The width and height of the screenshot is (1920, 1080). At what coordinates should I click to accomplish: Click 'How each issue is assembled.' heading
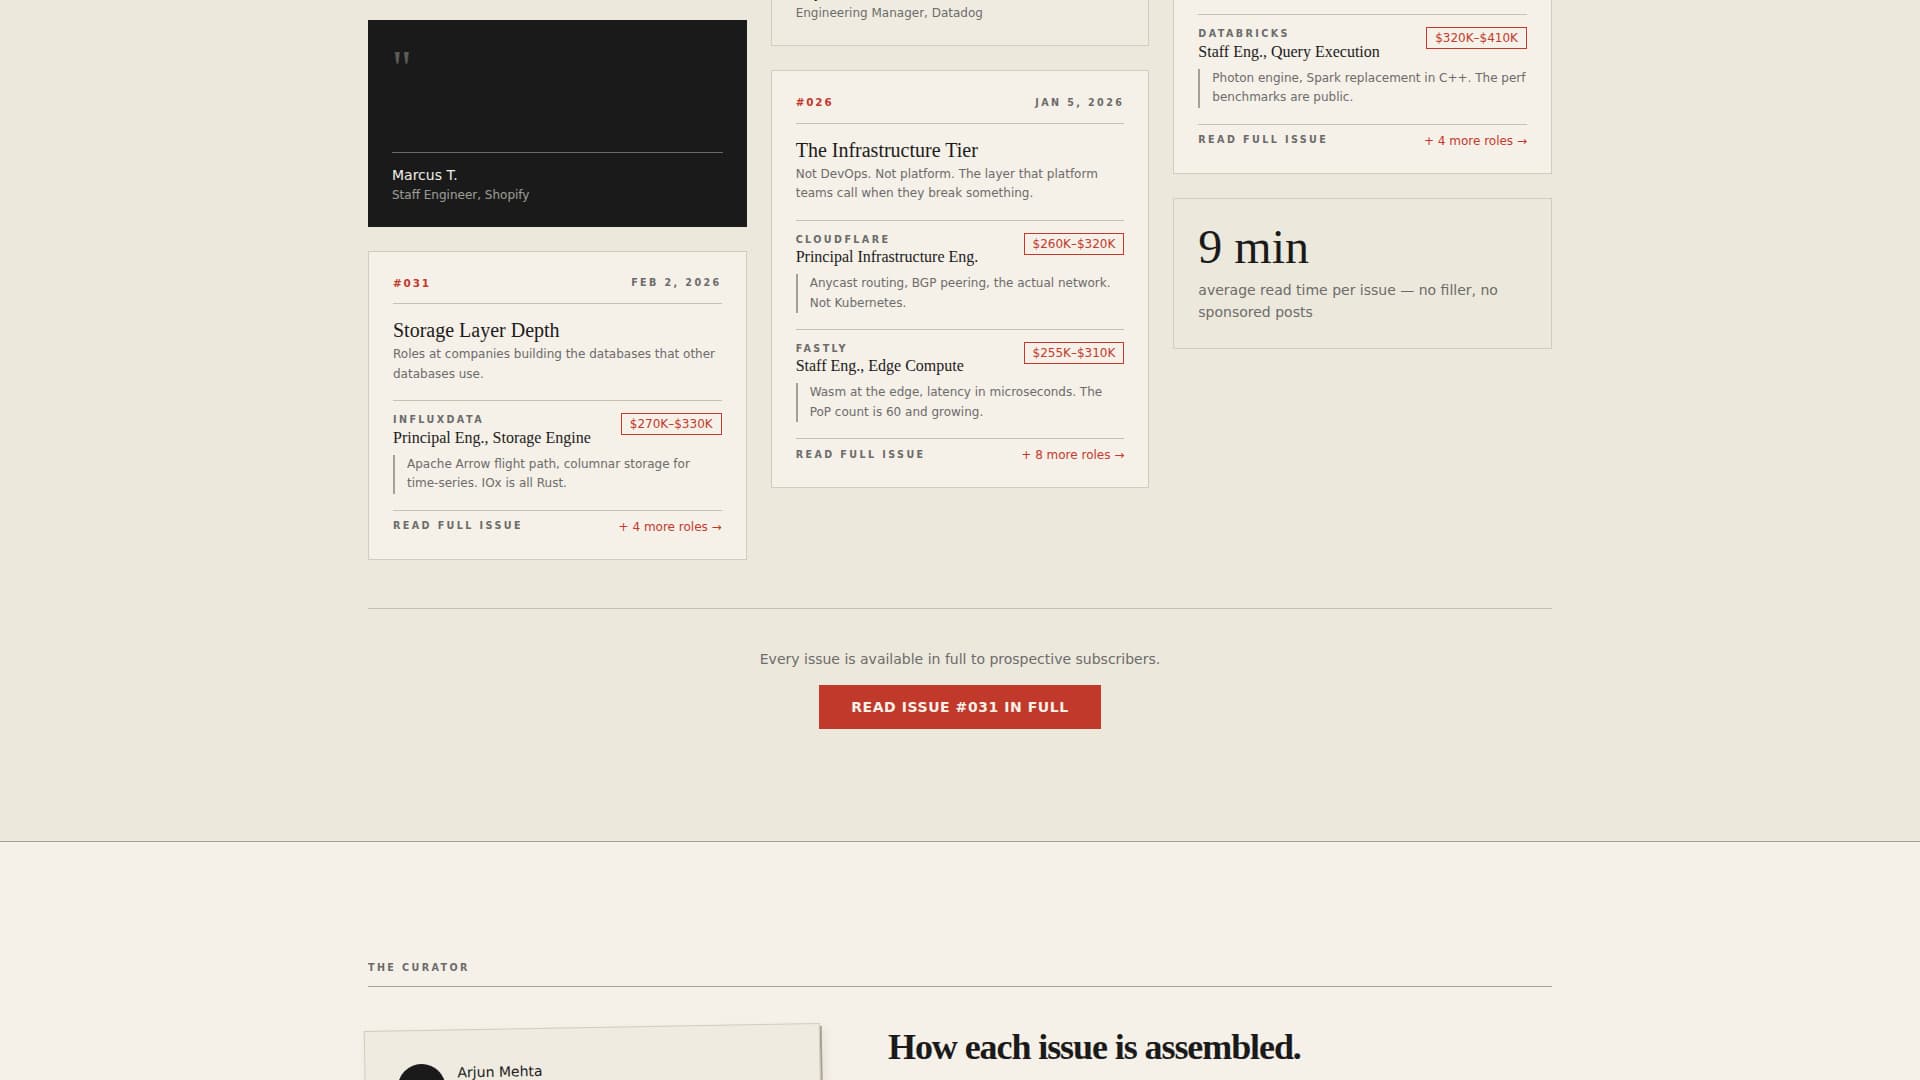1094,1048
